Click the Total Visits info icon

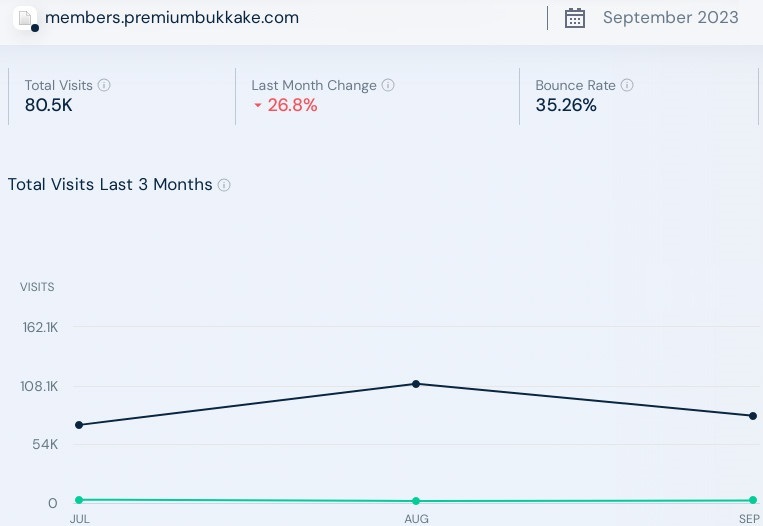(104, 86)
